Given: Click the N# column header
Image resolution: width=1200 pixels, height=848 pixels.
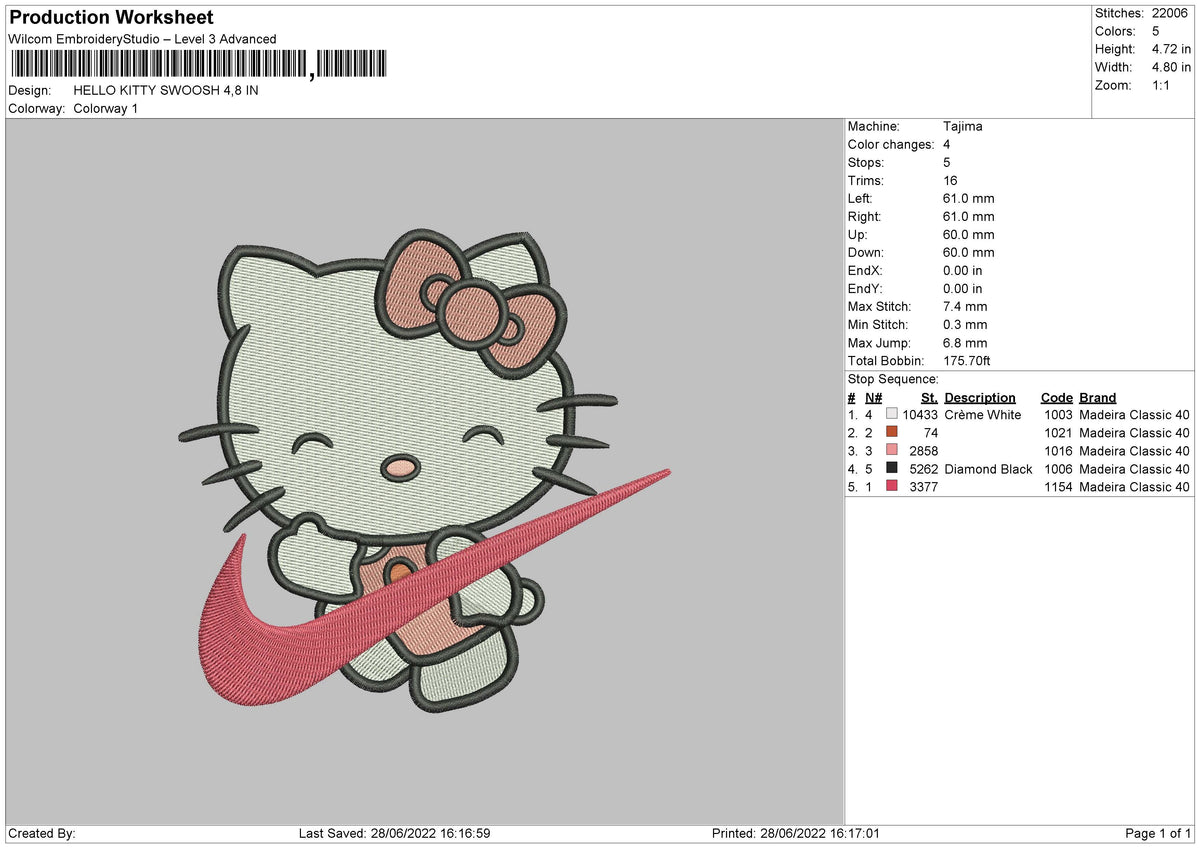Looking at the screenshot, I should click(x=874, y=397).
